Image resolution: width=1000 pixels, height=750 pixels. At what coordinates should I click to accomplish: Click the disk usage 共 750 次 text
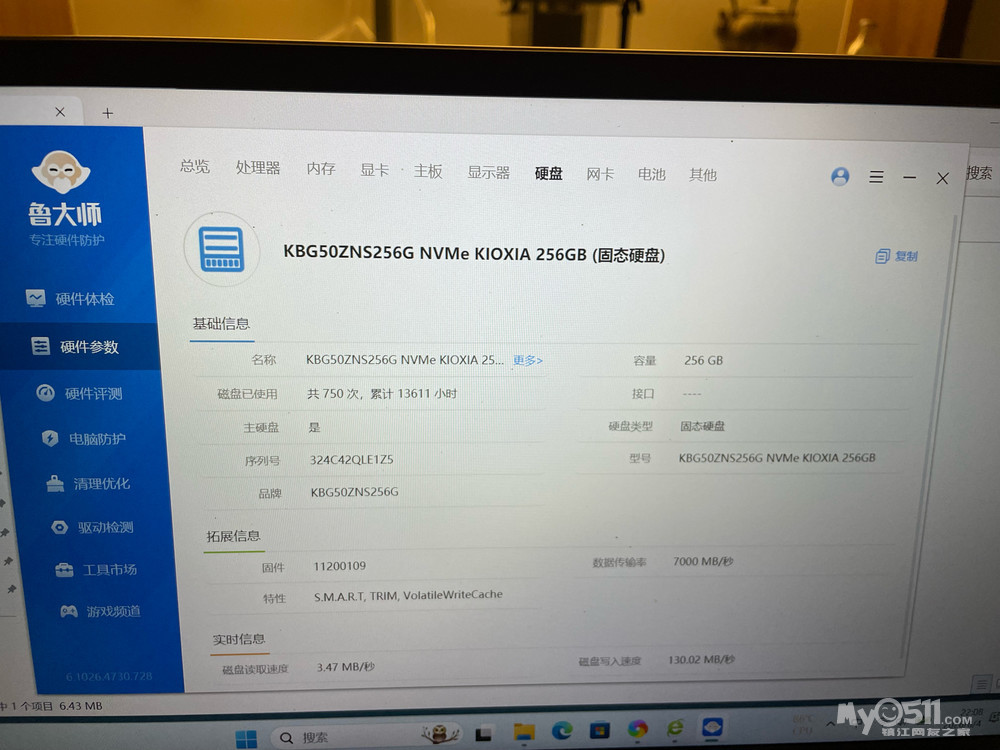click(382, 393)
